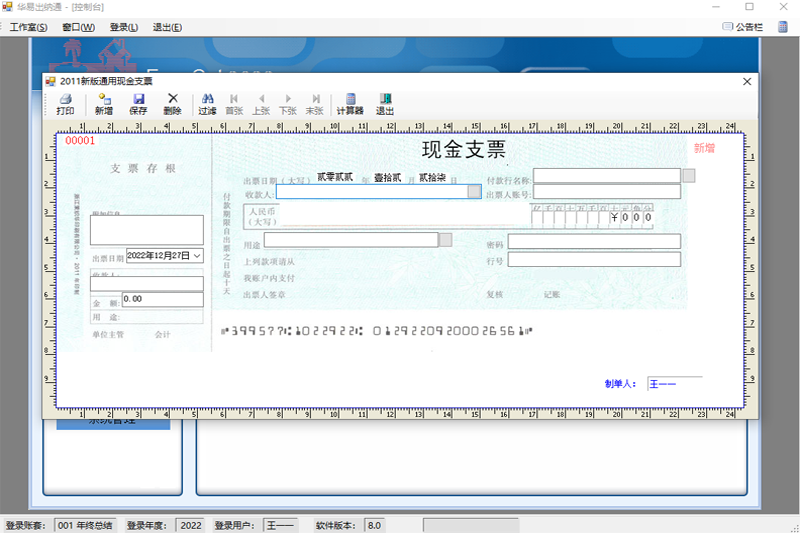This screenshot has height=533, width=800.
Task: Click calculator icon in top-right menu bar
Action: 783,27
